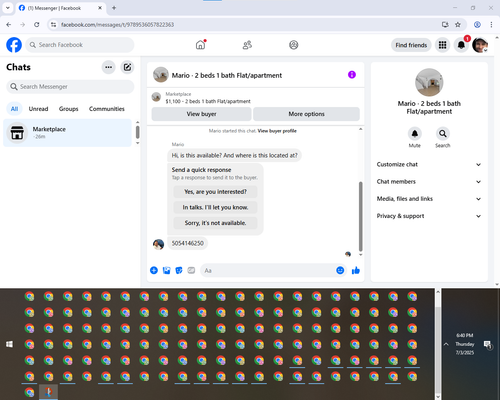
Task: Send a thumbs-up like
Action: point(356,270)
